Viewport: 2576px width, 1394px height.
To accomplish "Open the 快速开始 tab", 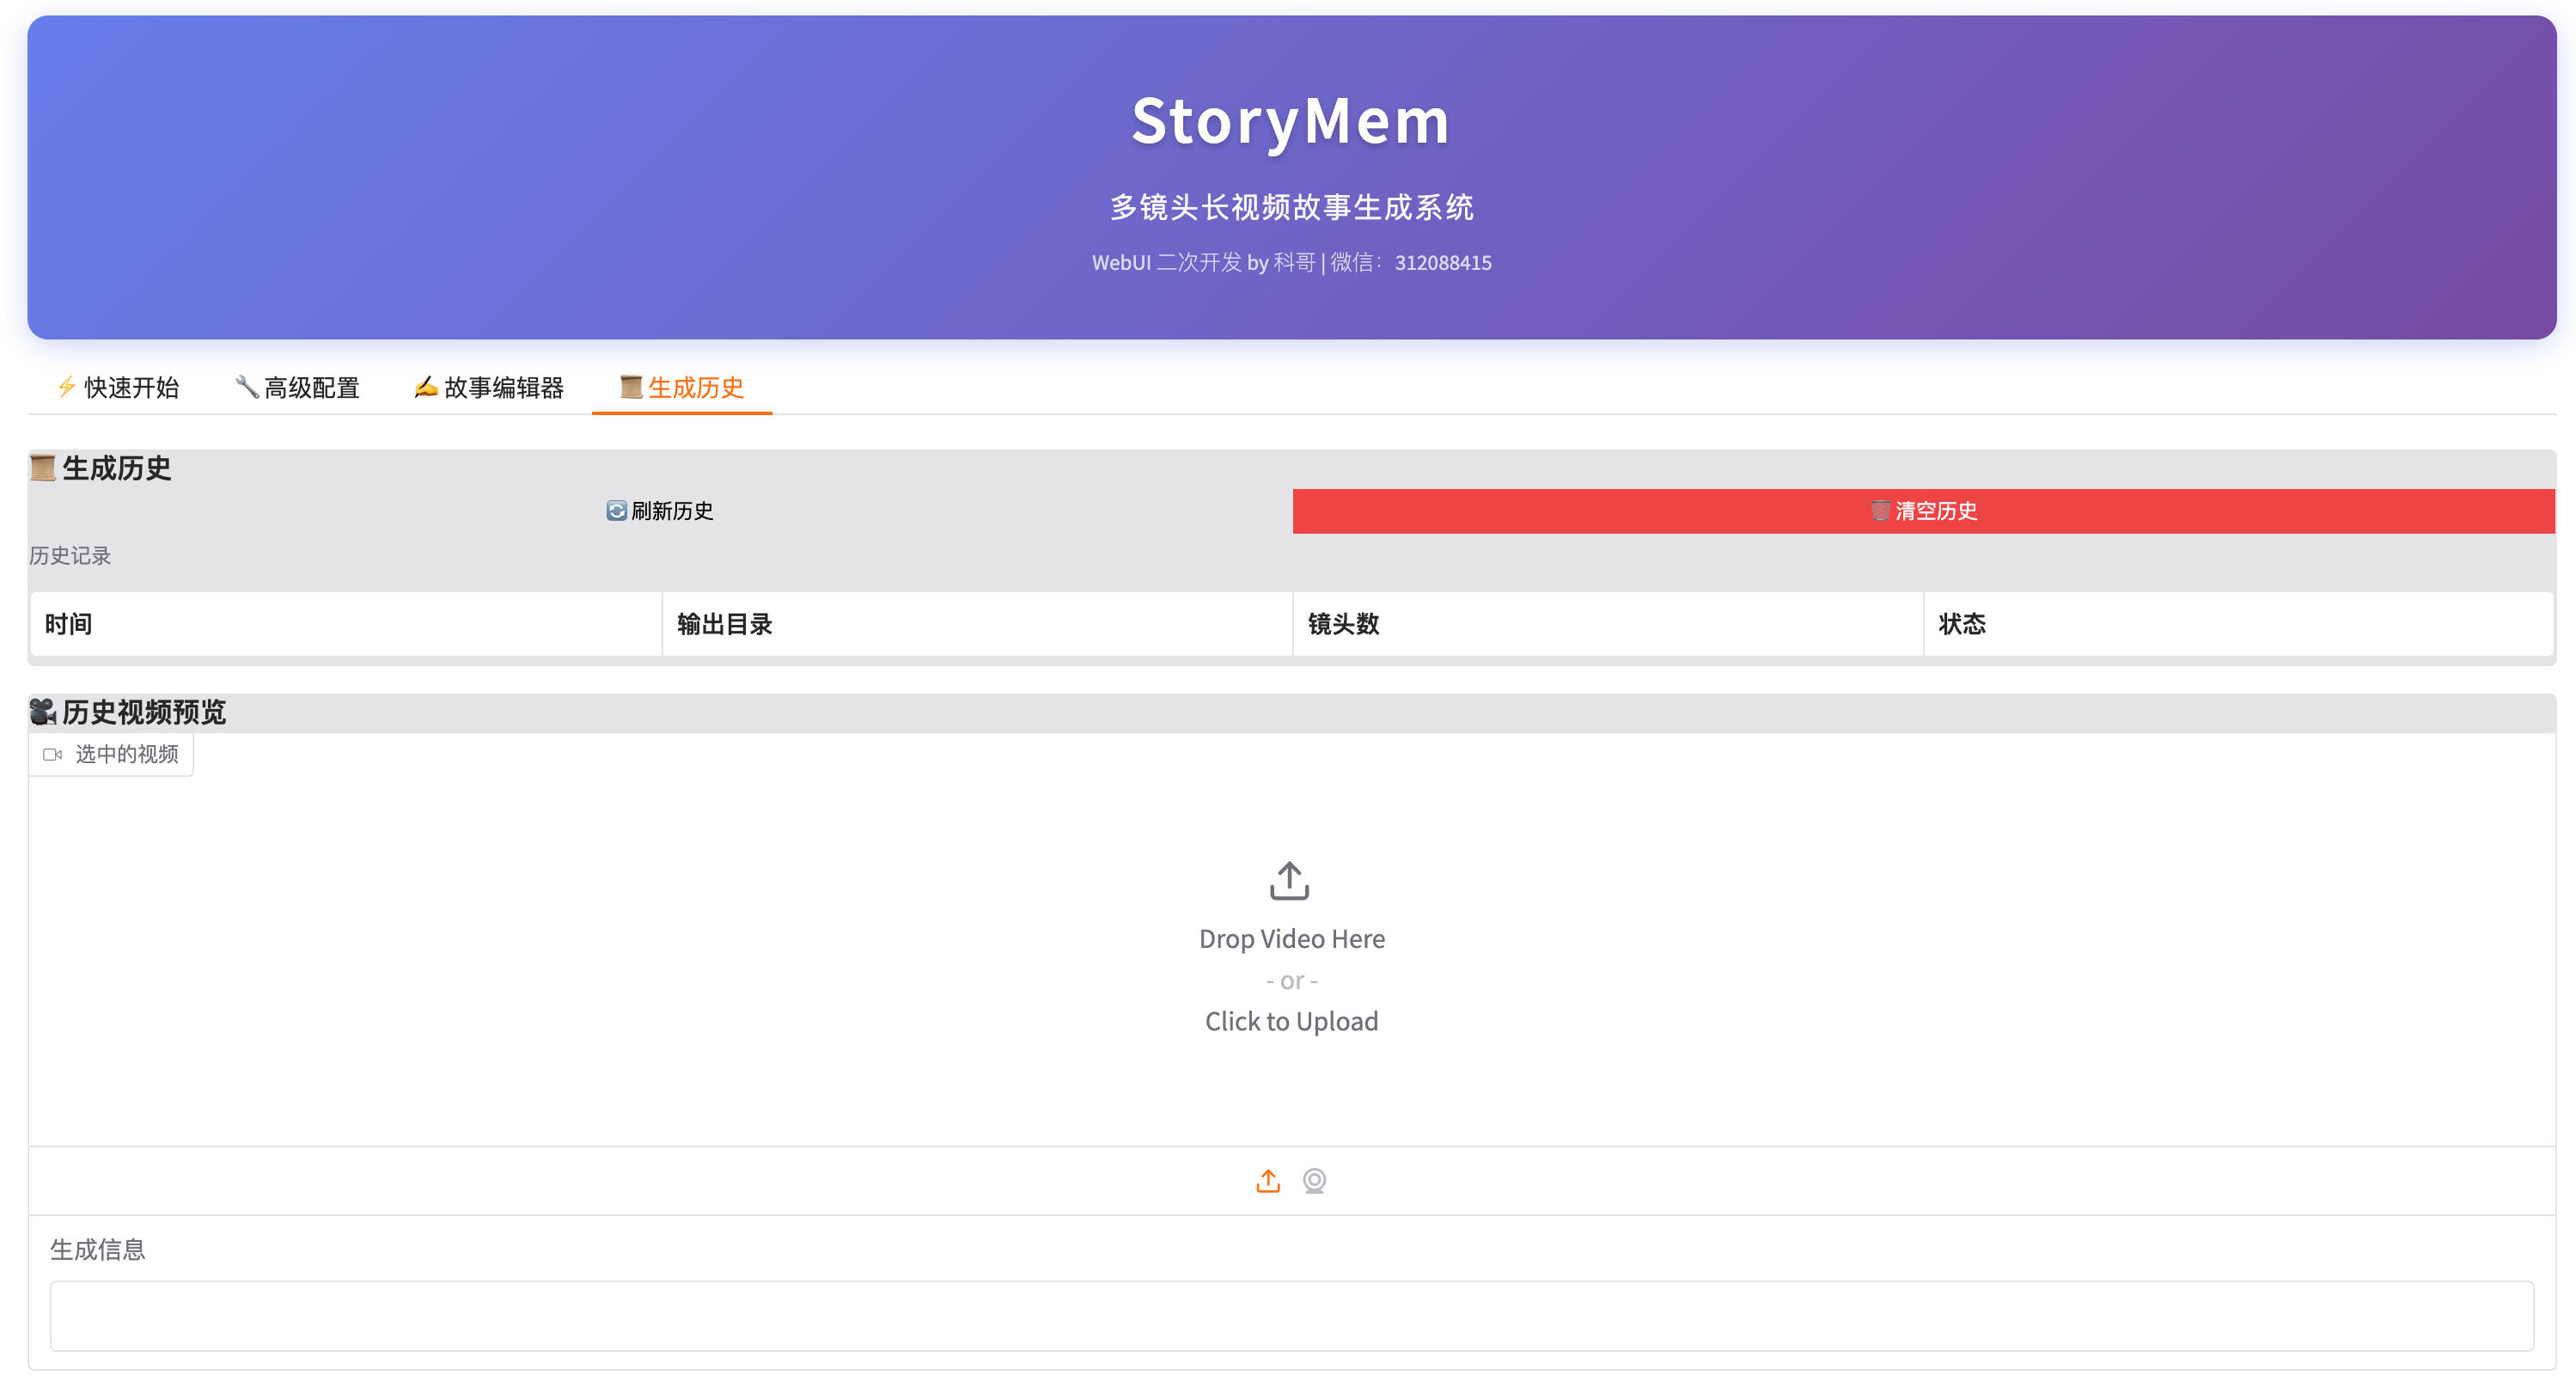I will pyautogui.click(x=118, y=387).
